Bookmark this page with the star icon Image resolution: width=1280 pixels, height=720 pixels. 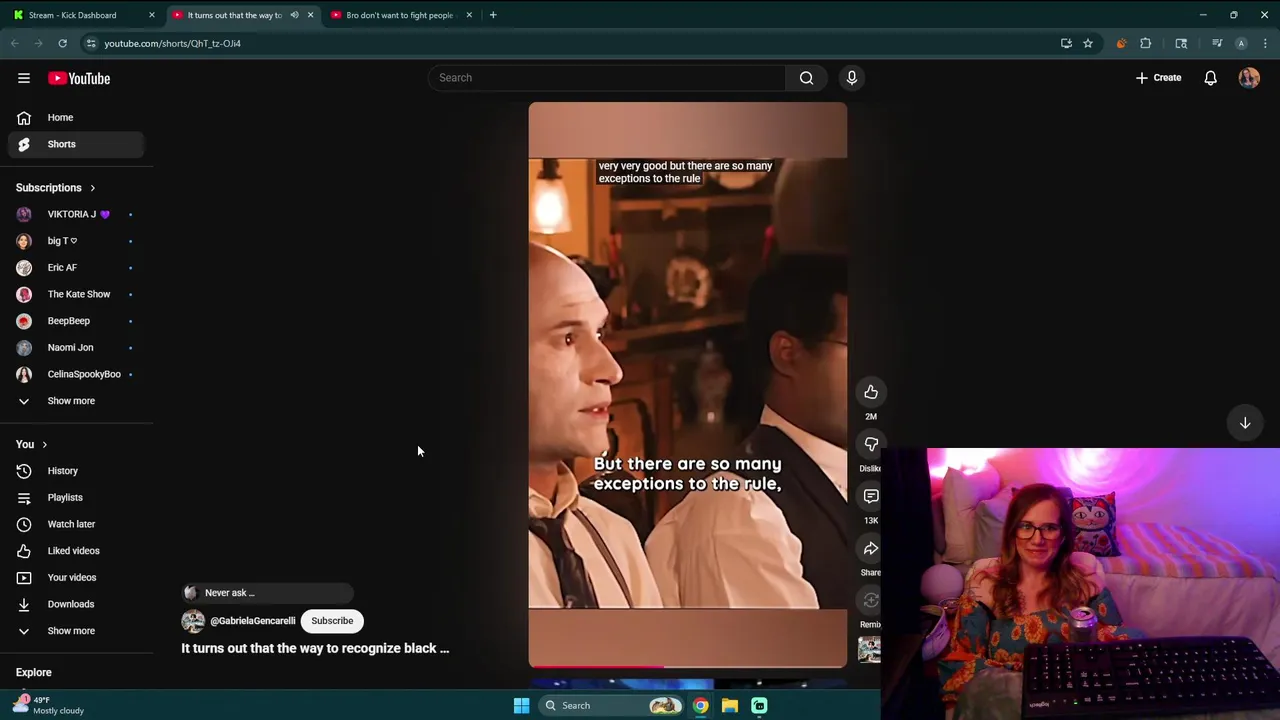(x=1088, y=43)
